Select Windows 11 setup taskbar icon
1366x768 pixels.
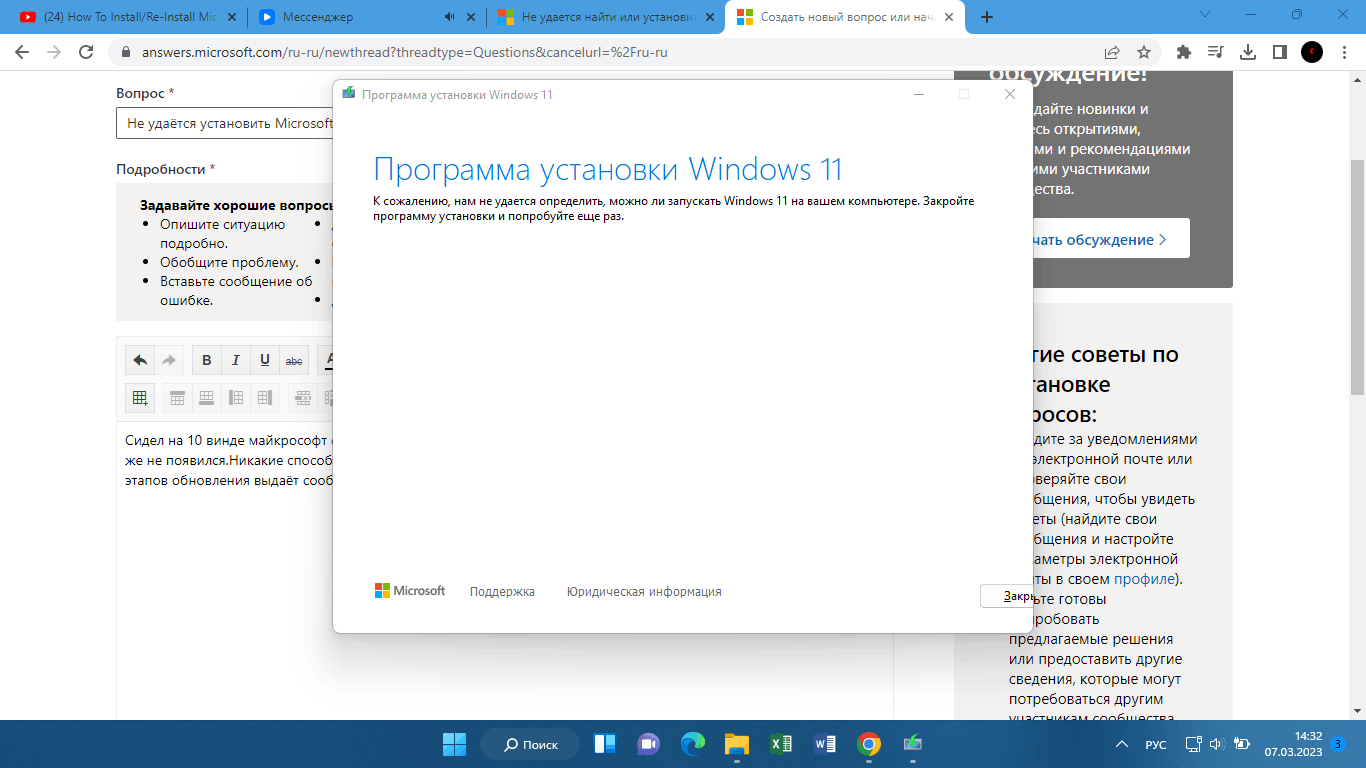[913, 744]
